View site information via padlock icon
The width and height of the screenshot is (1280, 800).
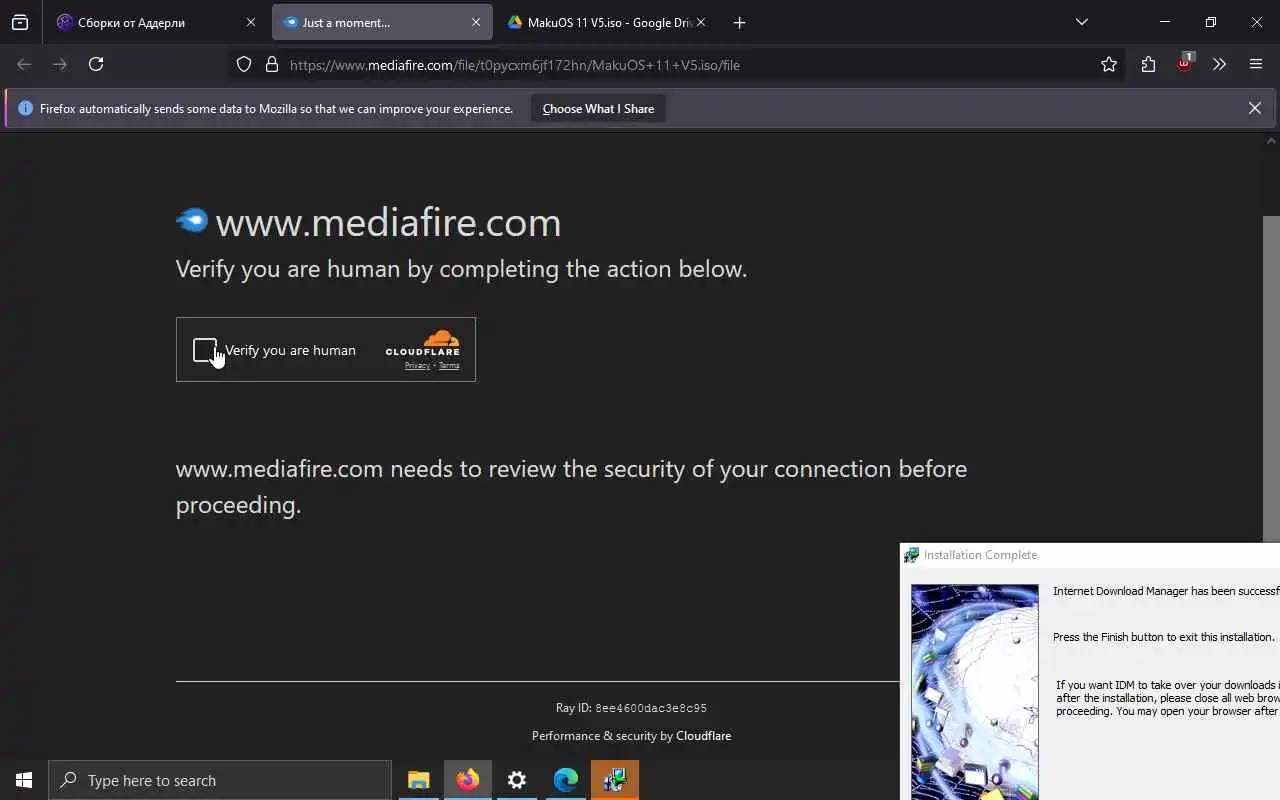(271, 65)
